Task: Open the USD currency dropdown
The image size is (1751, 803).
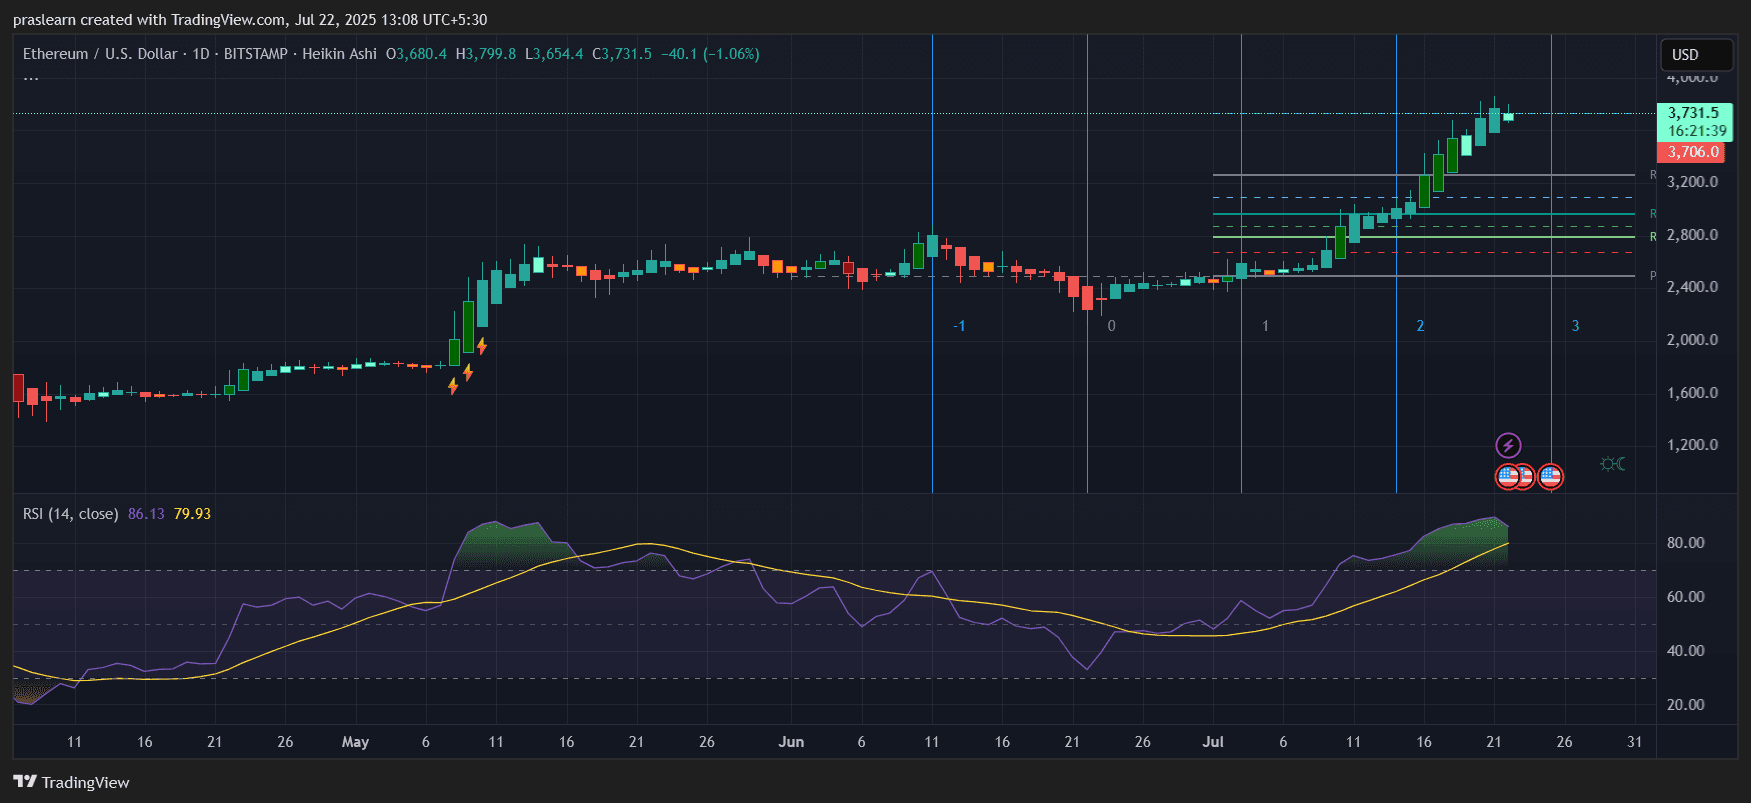Action: pyautogui.click(x=1695, y=55)
